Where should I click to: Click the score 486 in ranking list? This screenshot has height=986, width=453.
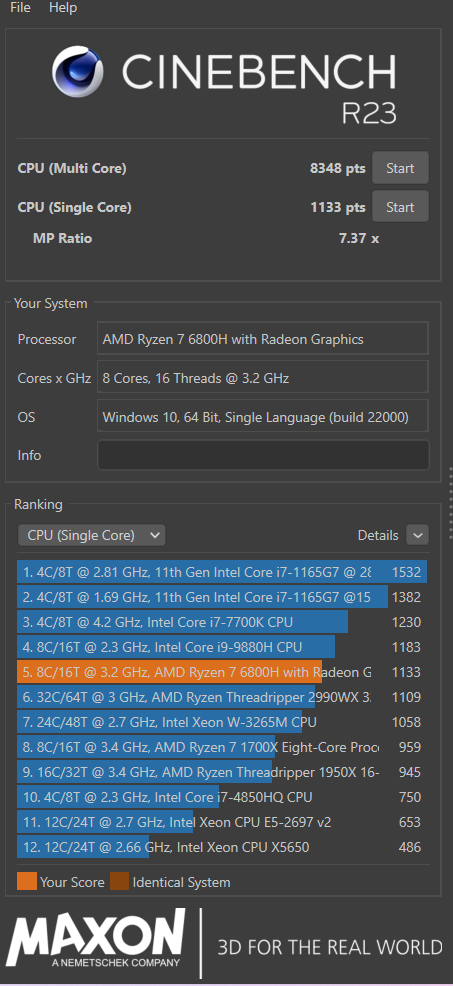410,847
